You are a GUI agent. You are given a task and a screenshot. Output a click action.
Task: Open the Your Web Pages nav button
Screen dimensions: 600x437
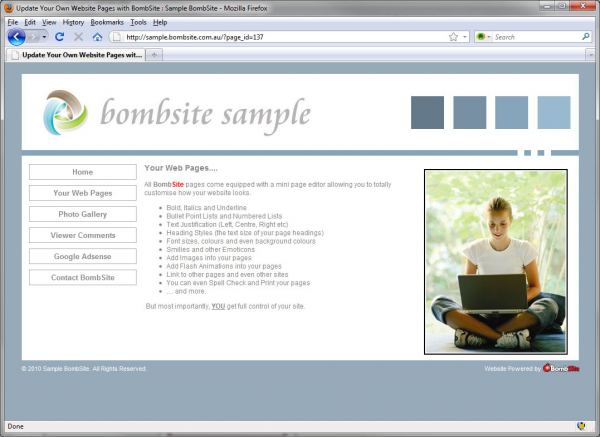coord(83,193)
